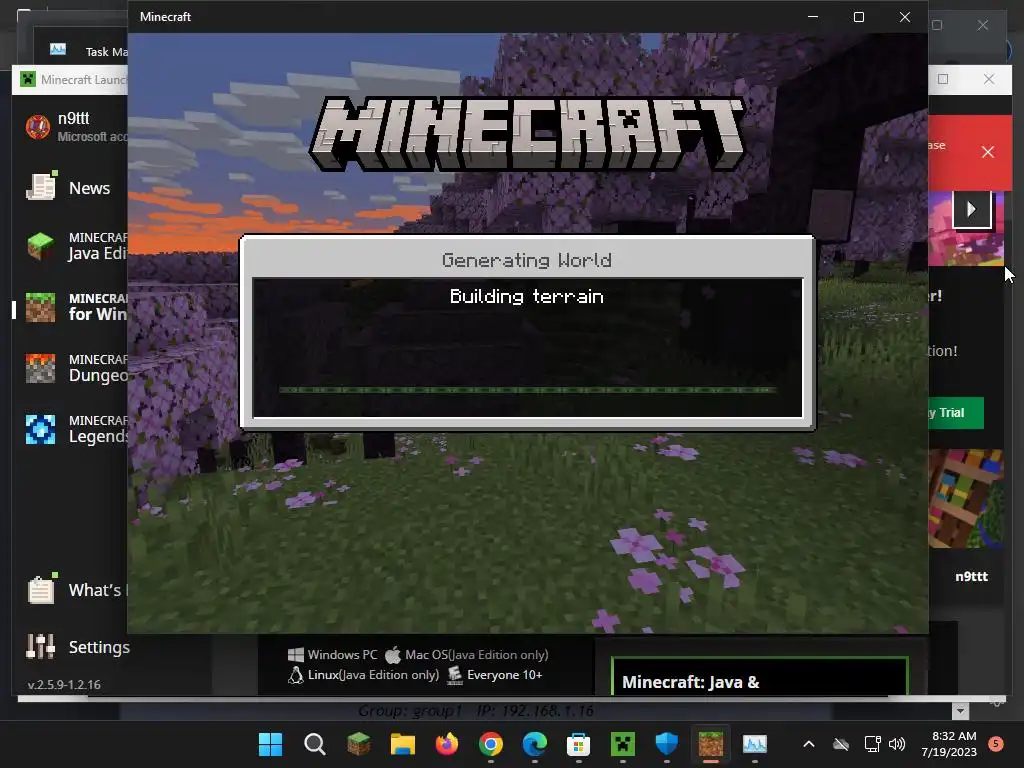The height and width of the screenshot is (768, 1024).
Task: Open the News section in Minecraft Launcher
Action: (x=69, y=188)
